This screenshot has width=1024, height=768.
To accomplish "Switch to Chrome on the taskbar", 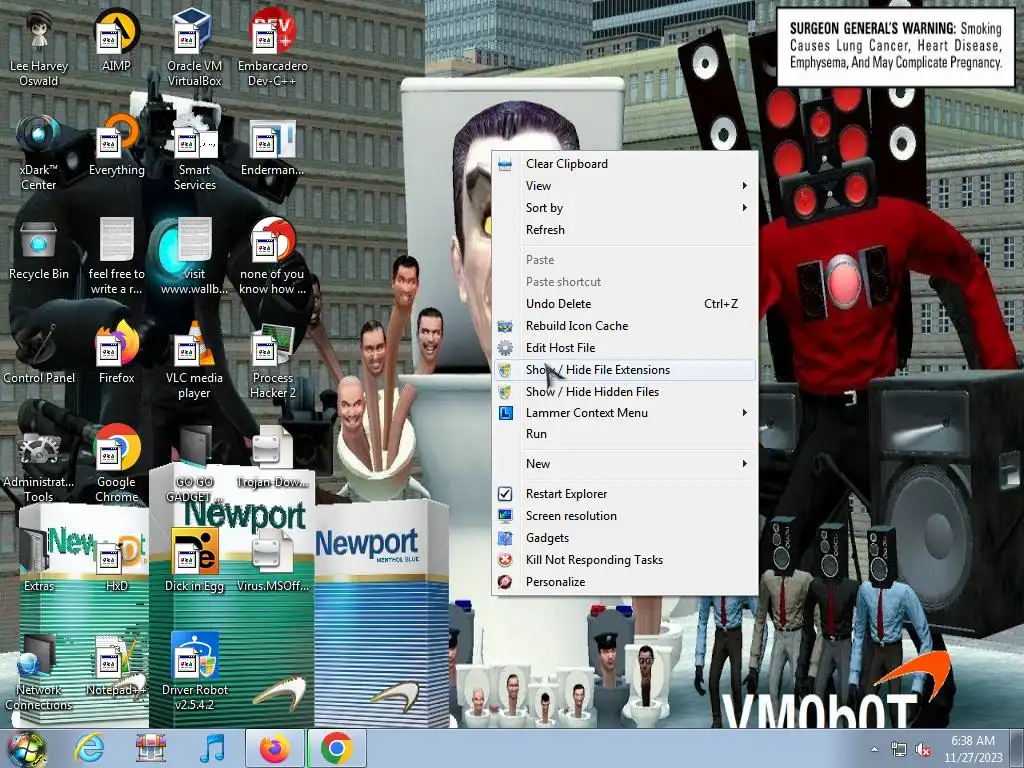I will (x=336, y=748).
